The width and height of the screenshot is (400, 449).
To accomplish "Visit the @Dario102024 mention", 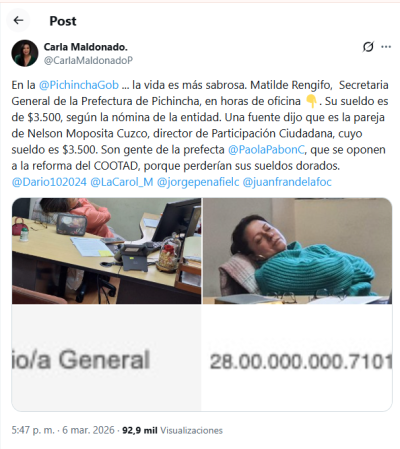I will tap(49, 182).
